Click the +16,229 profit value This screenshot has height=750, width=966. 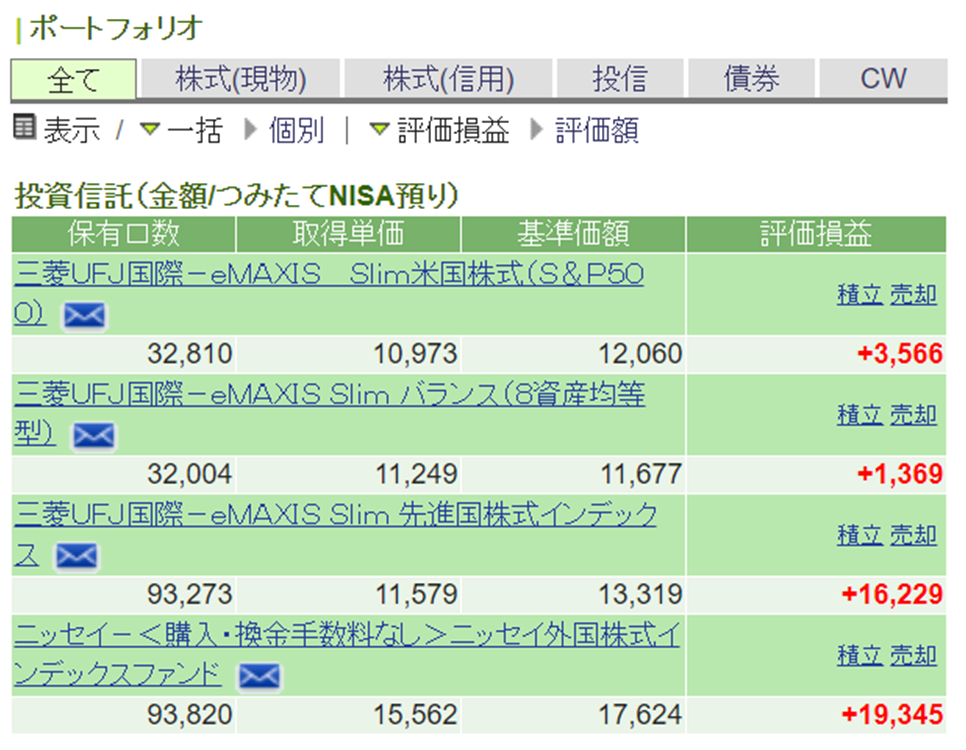(x=892, y=595)
